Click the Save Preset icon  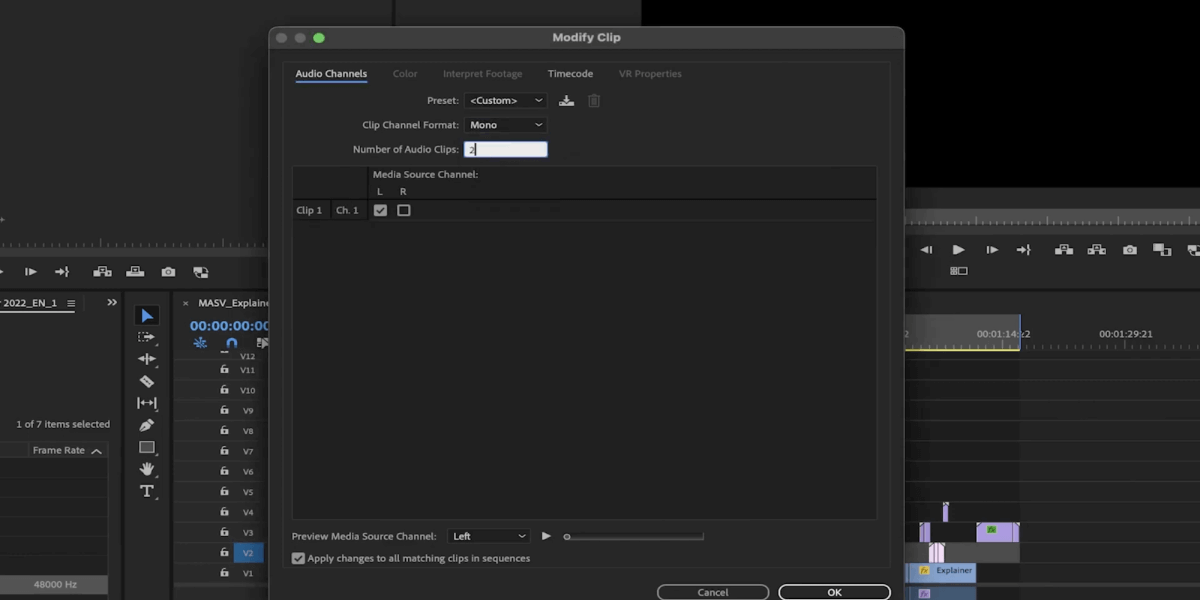pyautogui.click(x=567, y=101)
